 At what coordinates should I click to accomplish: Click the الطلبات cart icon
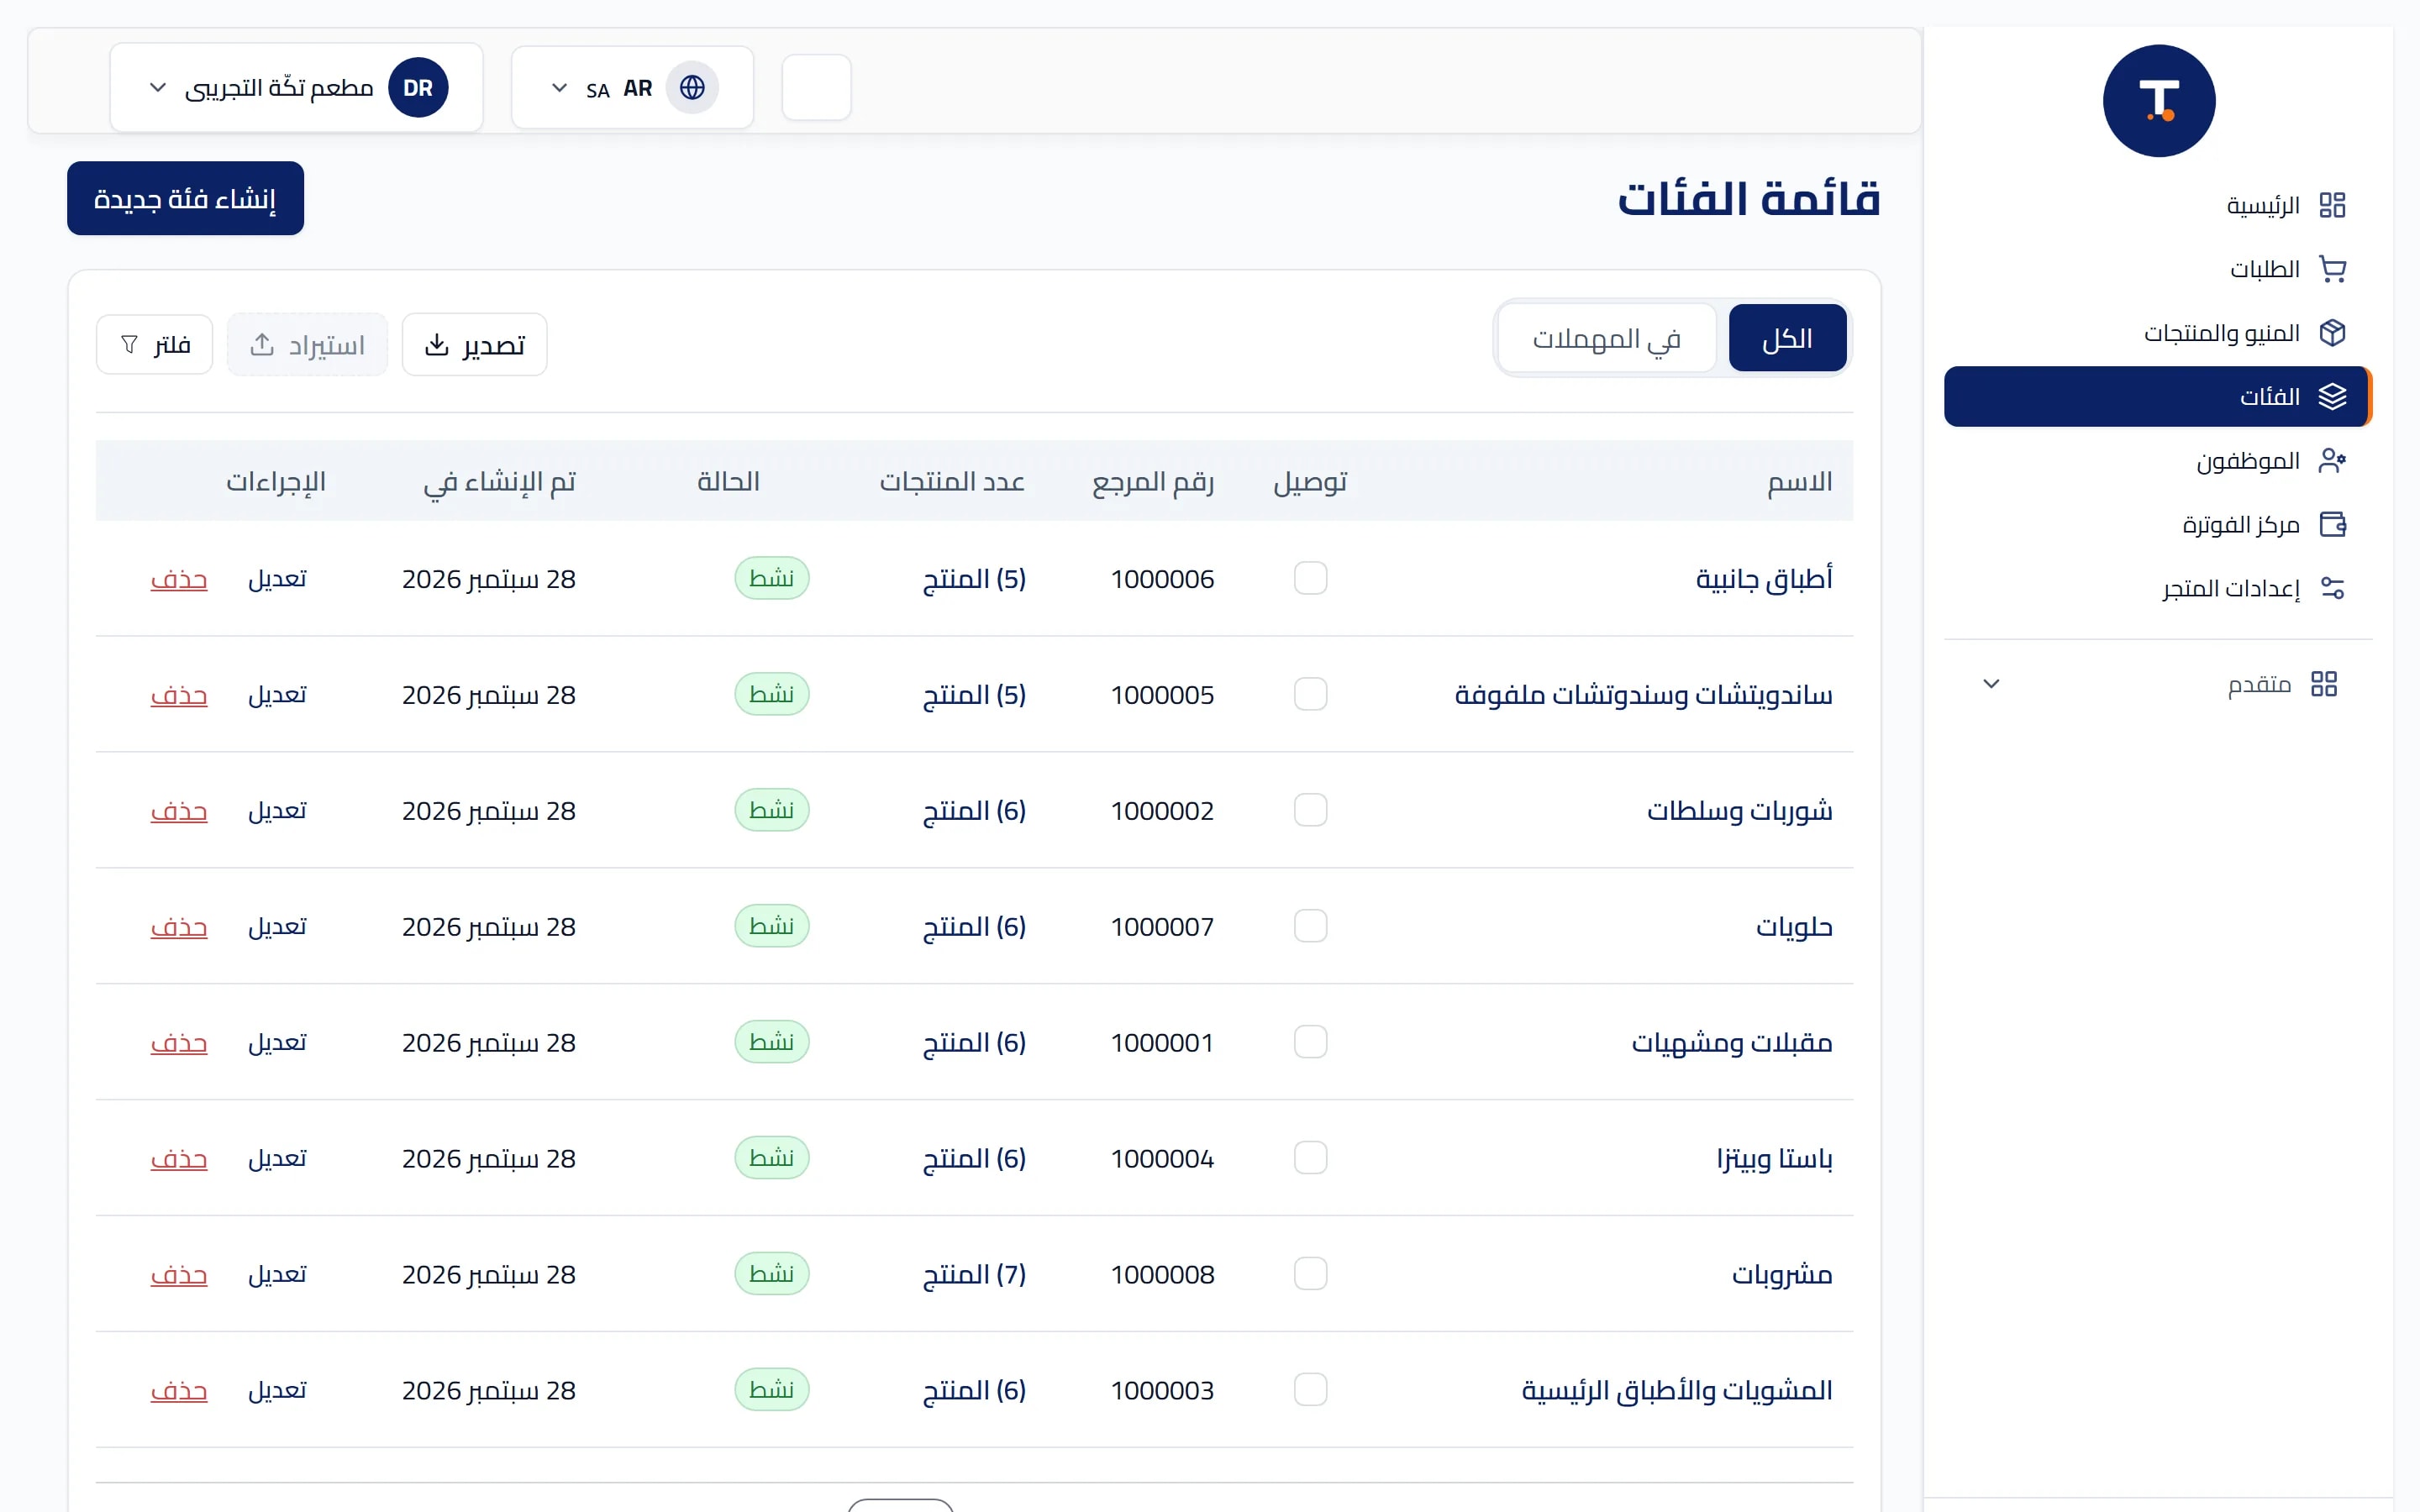pyautogui.click(x=2332, y=269)
